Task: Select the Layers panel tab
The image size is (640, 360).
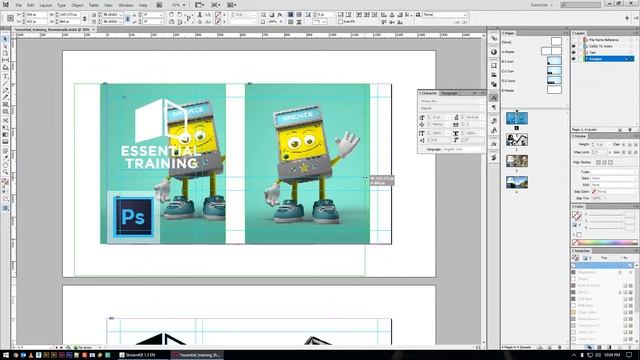Action: pyautogui.click(x=579, y=33)
